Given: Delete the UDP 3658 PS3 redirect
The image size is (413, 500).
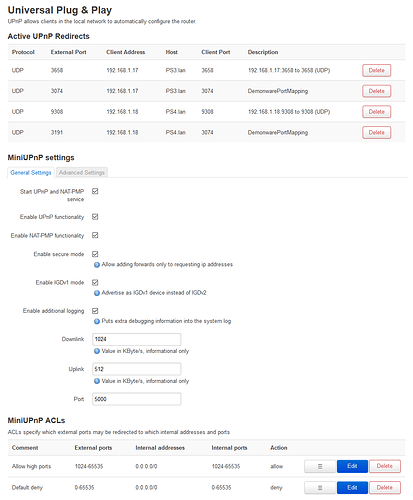Looking at the screenshot, I should [x=376, y=70].
